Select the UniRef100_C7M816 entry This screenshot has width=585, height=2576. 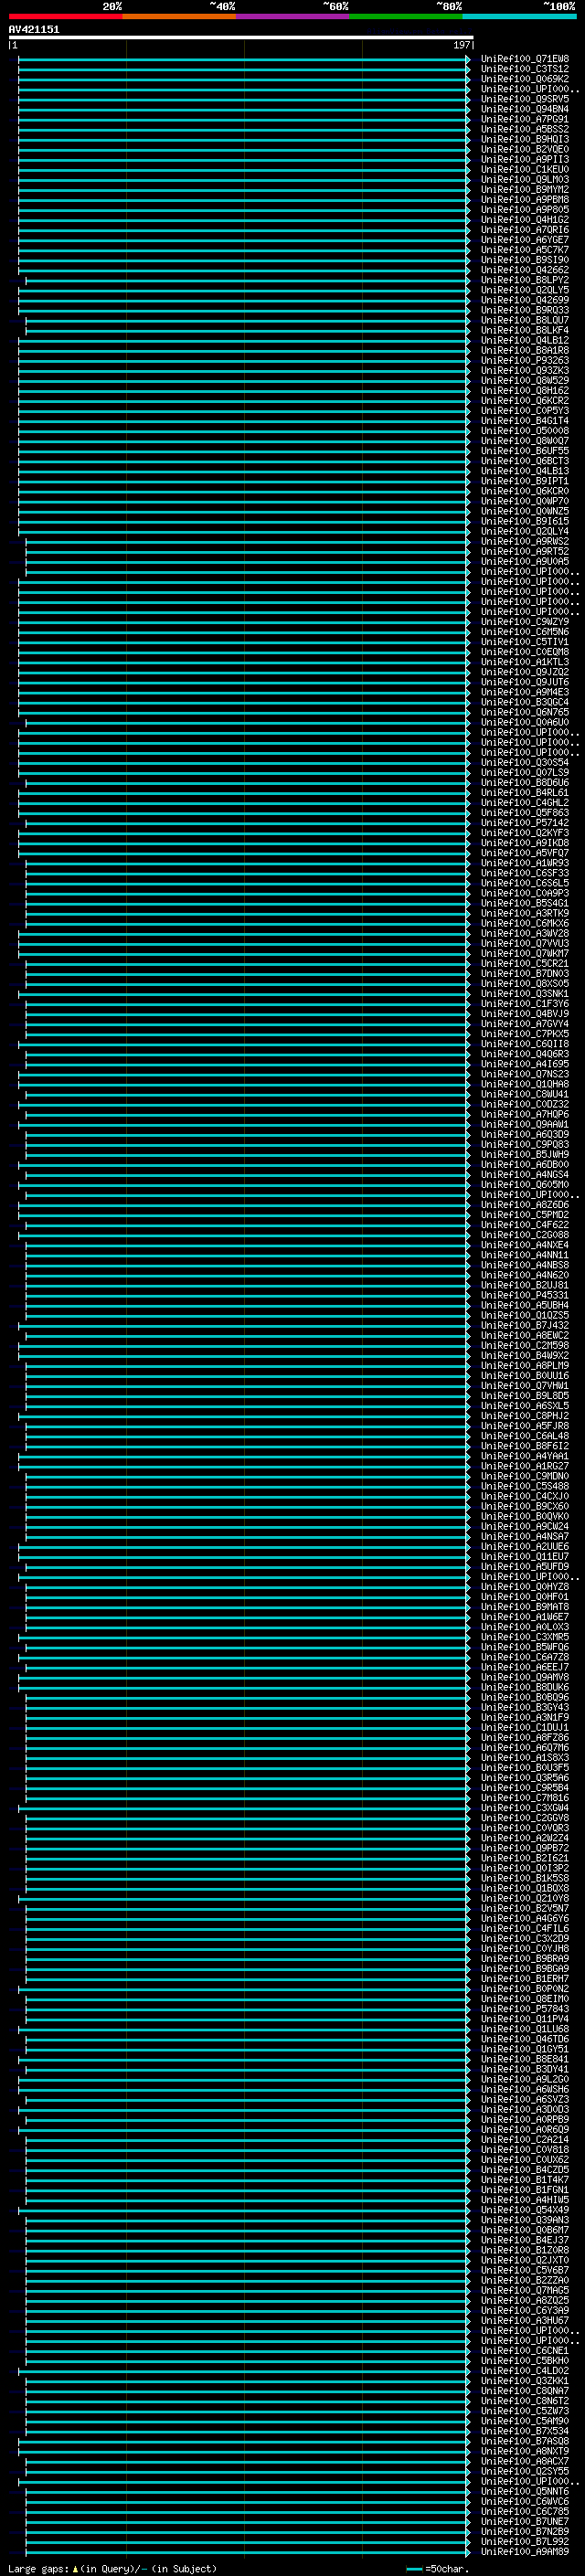[x=525, y=1798]
